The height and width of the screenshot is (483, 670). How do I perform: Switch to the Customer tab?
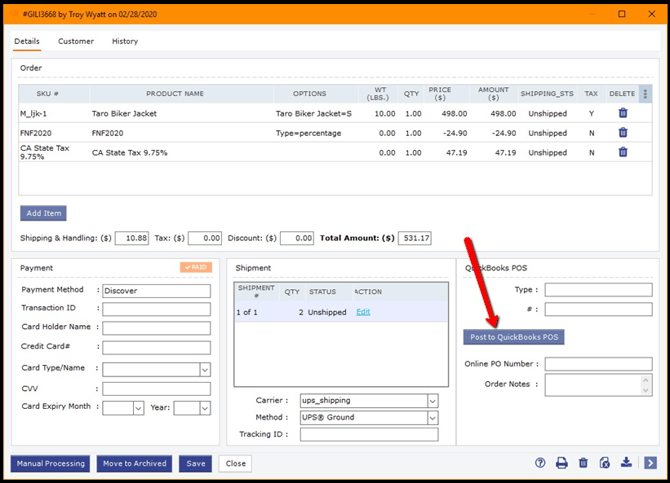pyautogui.click(x=76, y=42)
